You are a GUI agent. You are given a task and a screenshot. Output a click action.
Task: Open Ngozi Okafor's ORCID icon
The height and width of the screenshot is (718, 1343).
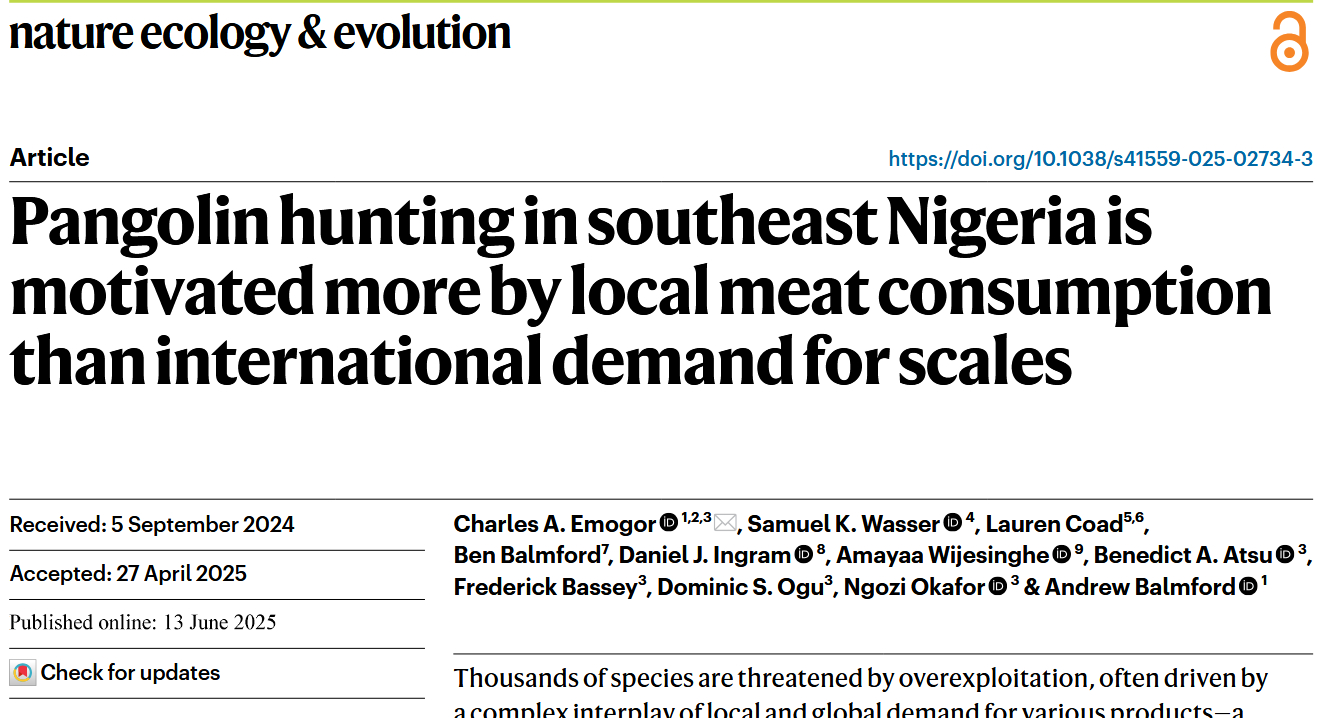point(997,587)
